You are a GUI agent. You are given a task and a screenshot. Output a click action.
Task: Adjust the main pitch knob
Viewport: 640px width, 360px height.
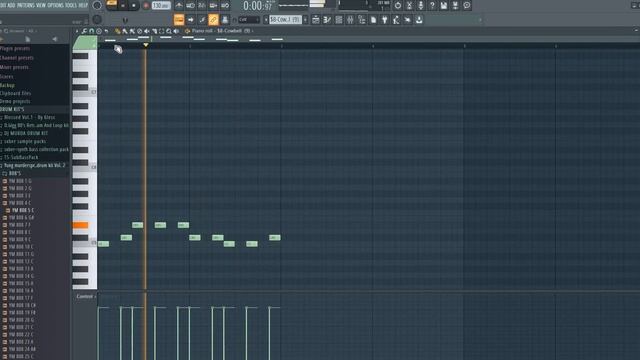coord(97,19)
